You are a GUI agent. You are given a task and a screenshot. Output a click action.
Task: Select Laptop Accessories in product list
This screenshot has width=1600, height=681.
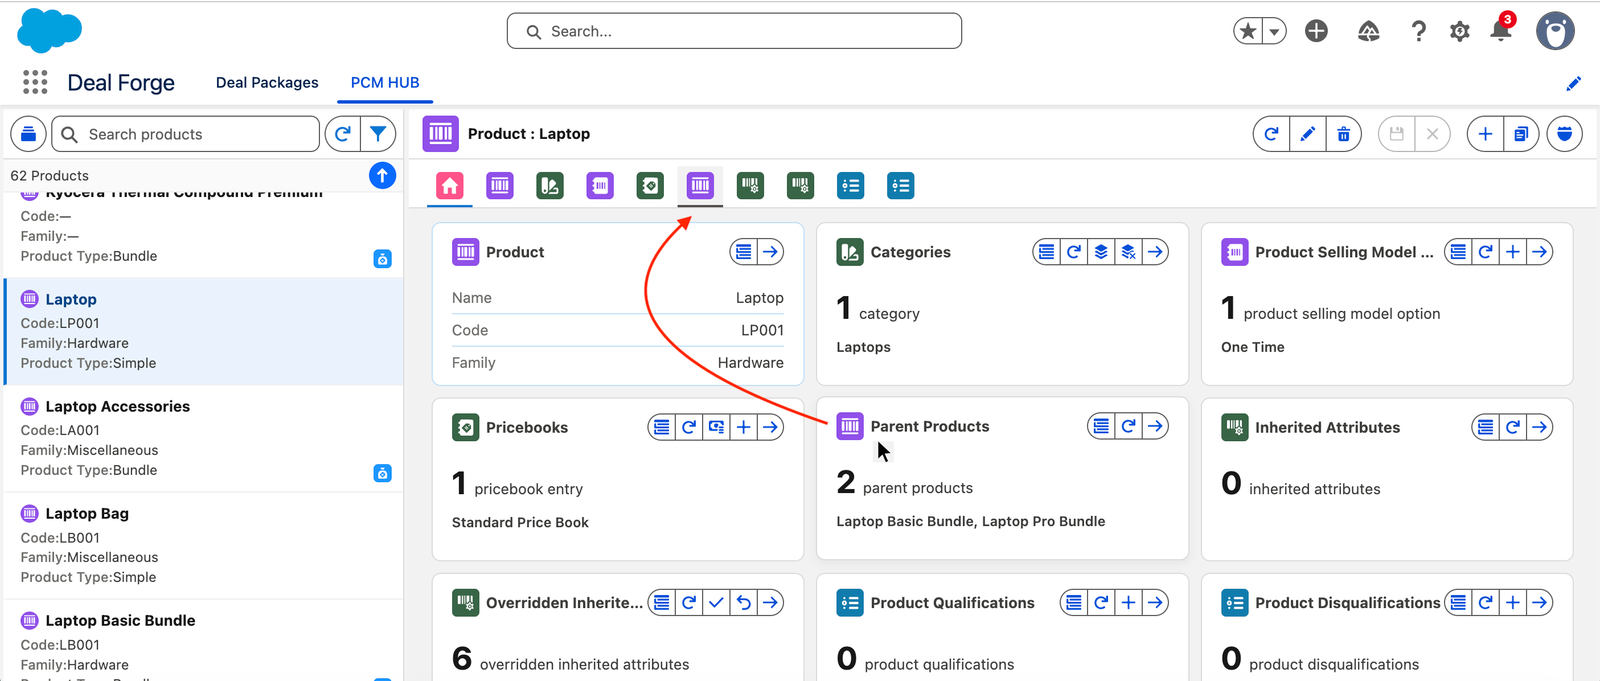pyautogui.click(x=204, y=438)
